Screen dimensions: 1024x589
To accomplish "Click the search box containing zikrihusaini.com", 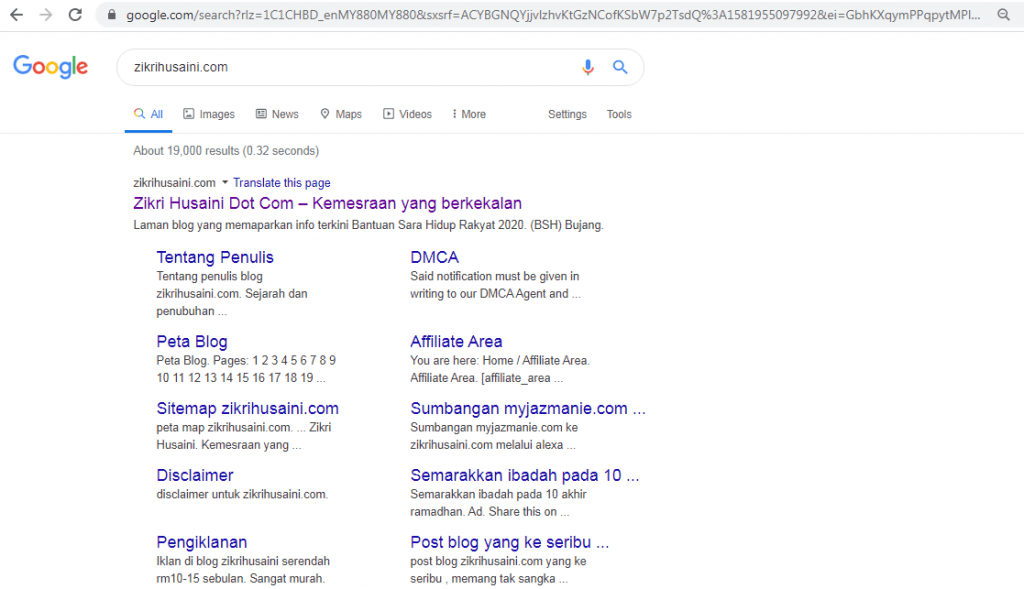I will [x=340, y=67].
